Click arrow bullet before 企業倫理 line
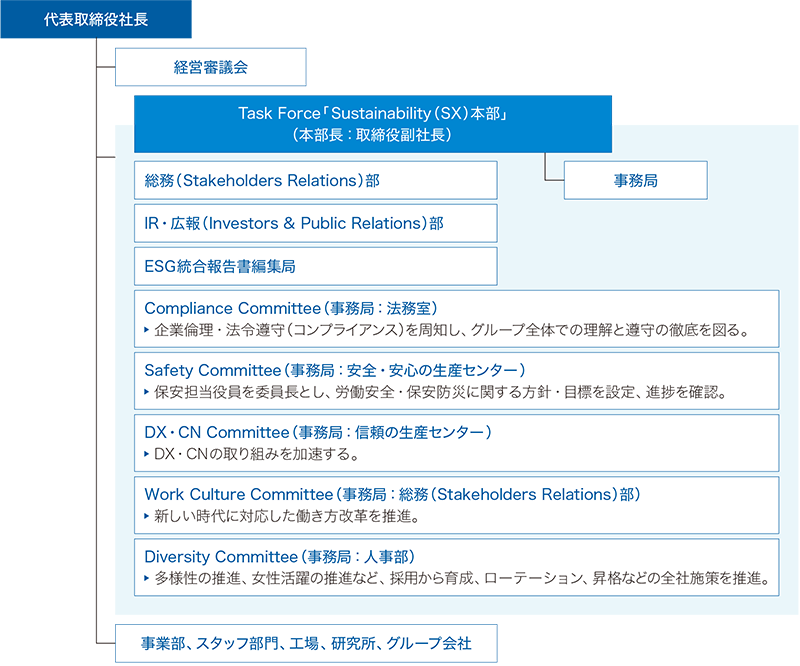The image size is (800, 666). pos(147,330)
